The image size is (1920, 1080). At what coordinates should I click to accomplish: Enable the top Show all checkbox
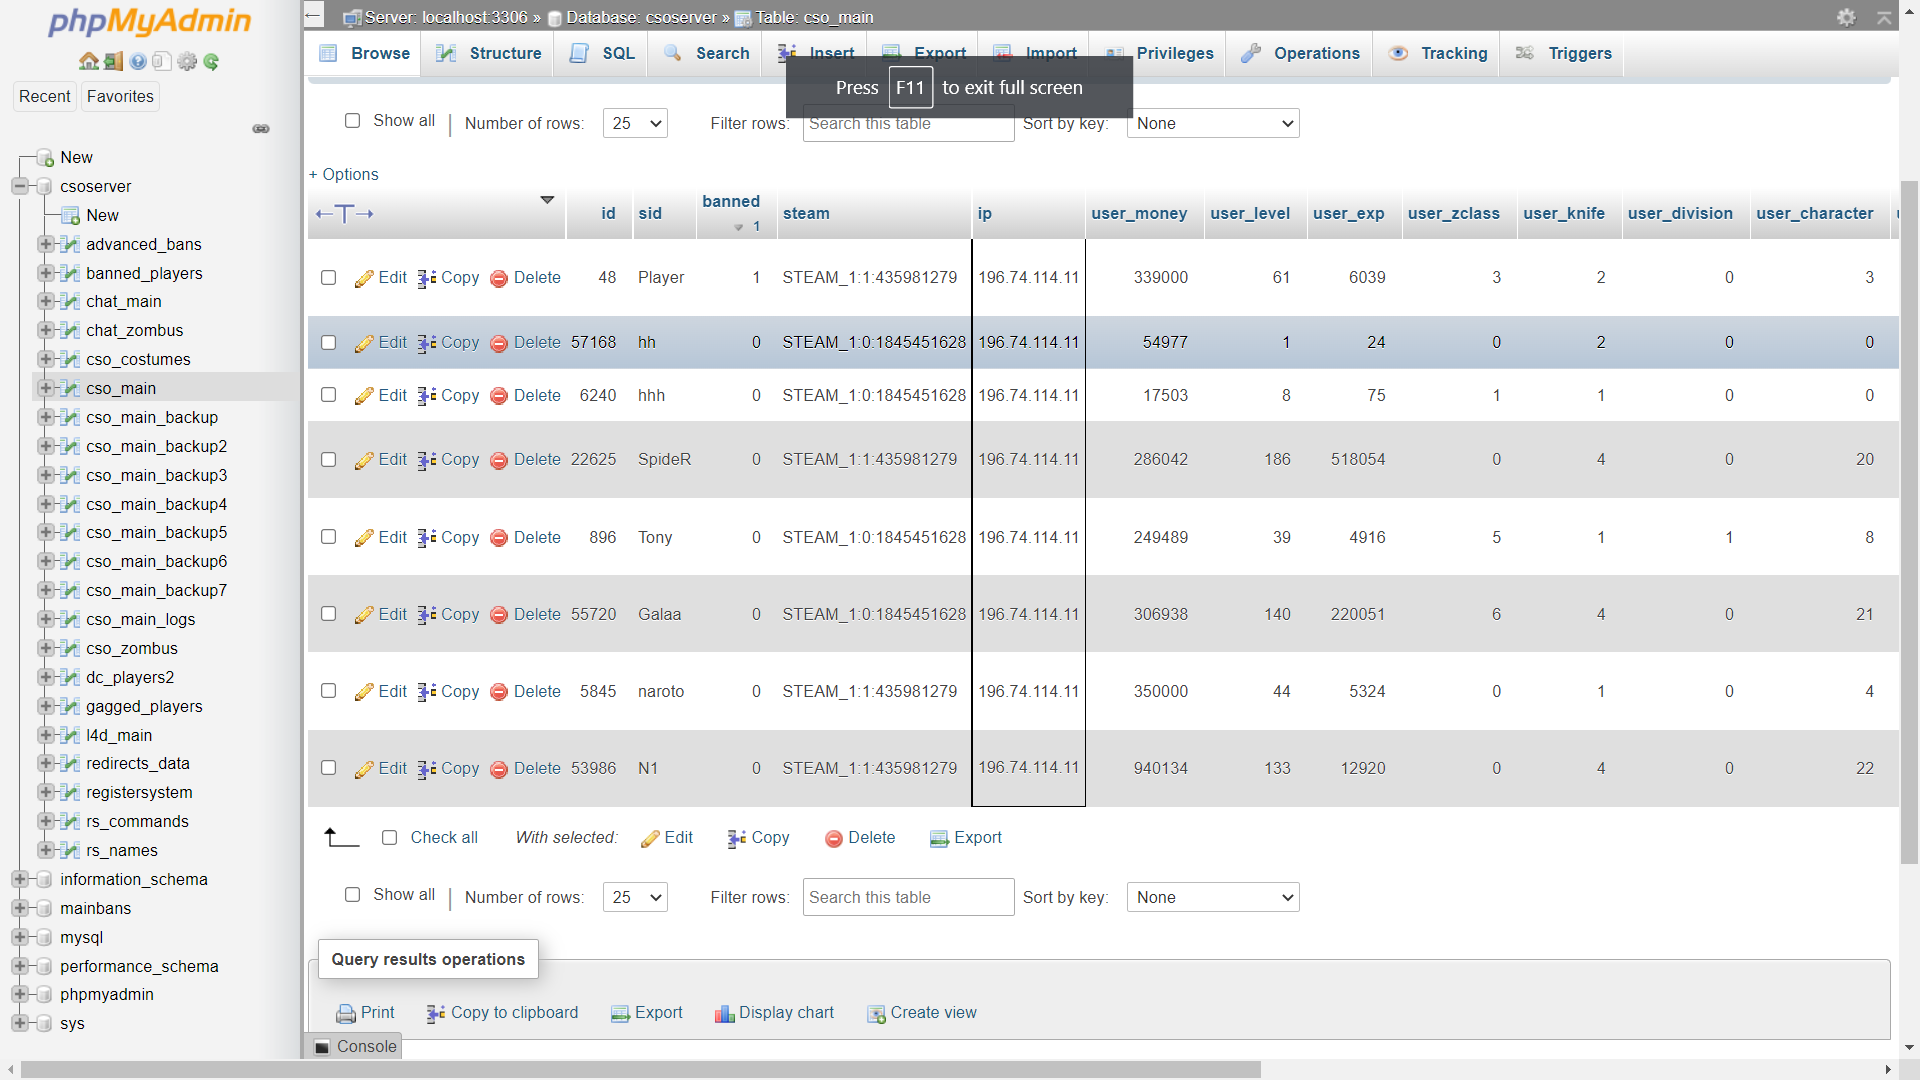pyautogui.click(x=352, y=121)
